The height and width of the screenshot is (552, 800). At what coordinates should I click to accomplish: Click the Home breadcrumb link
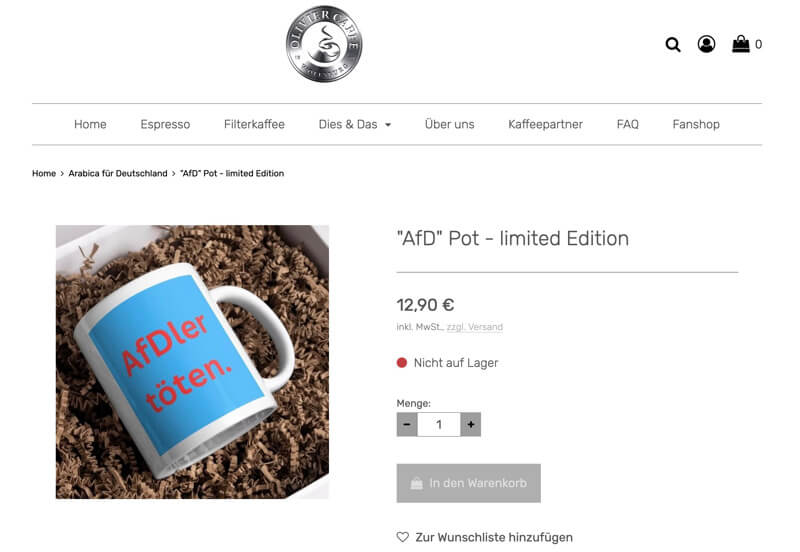pyautogui.click(x=44, y=173)
